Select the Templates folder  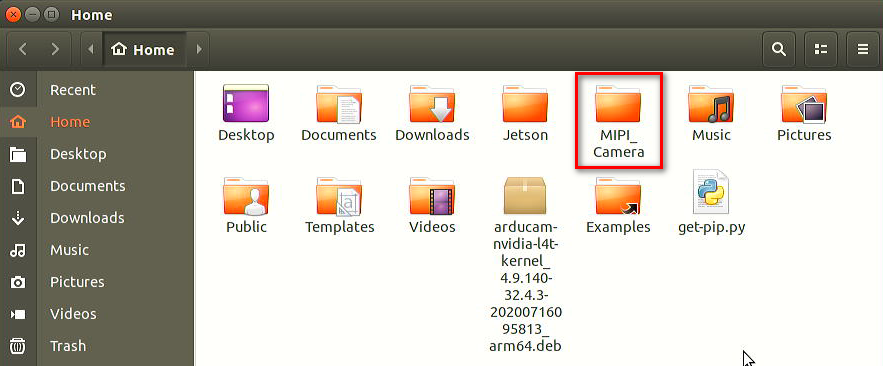click(x=340, y=206)
